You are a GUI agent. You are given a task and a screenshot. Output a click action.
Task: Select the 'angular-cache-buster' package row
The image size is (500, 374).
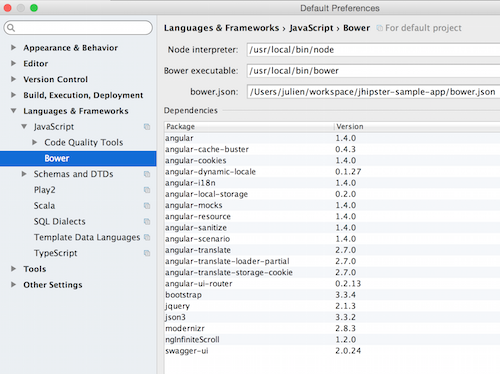(332, 149)
